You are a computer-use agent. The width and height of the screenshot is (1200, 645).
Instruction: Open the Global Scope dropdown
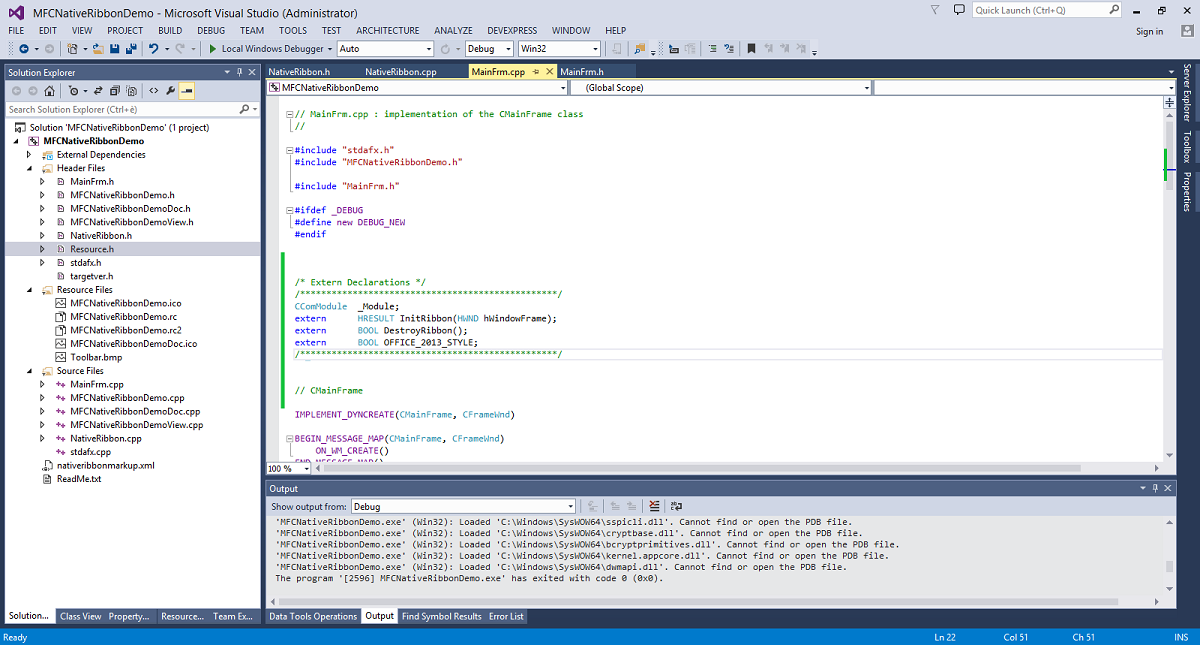[719, 87]
